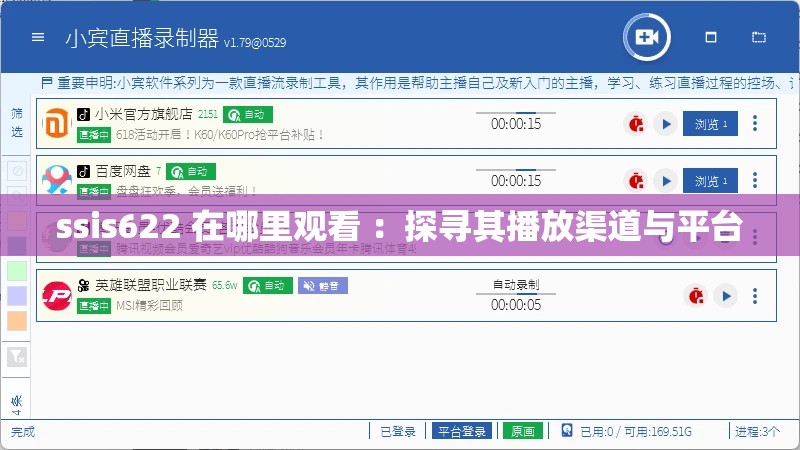Screen dimensions: 800x450
Task: Click the 小米官方旗舰店 room name
Action: [143, 114]
